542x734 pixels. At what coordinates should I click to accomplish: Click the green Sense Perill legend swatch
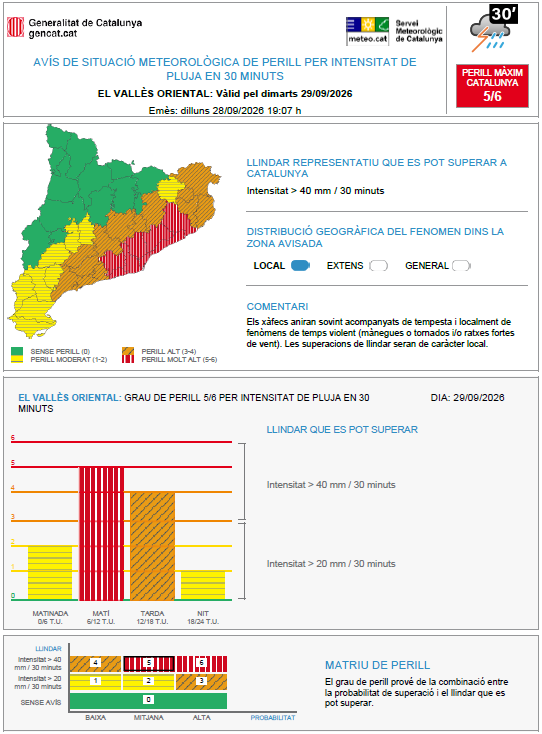click(x=17, y=351)
